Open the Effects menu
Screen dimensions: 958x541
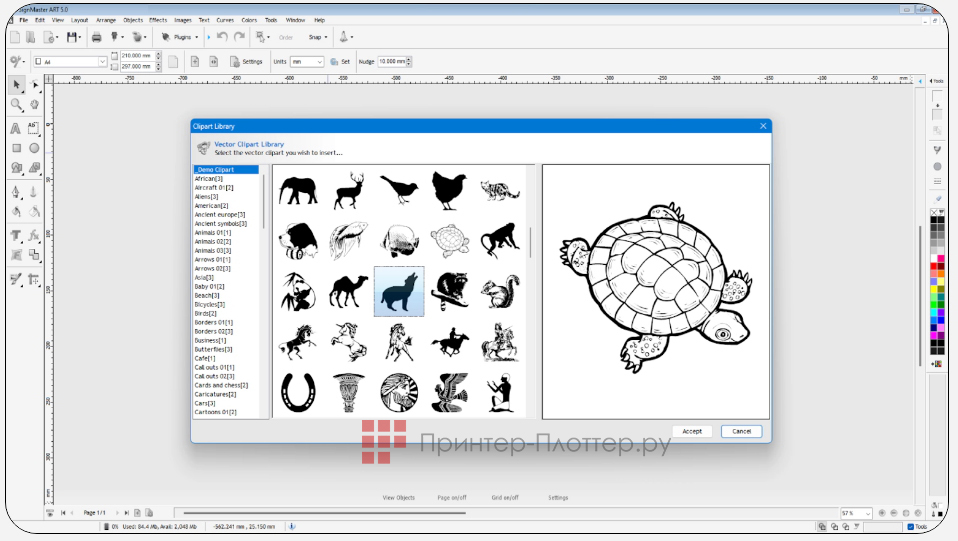coord(158,20)
